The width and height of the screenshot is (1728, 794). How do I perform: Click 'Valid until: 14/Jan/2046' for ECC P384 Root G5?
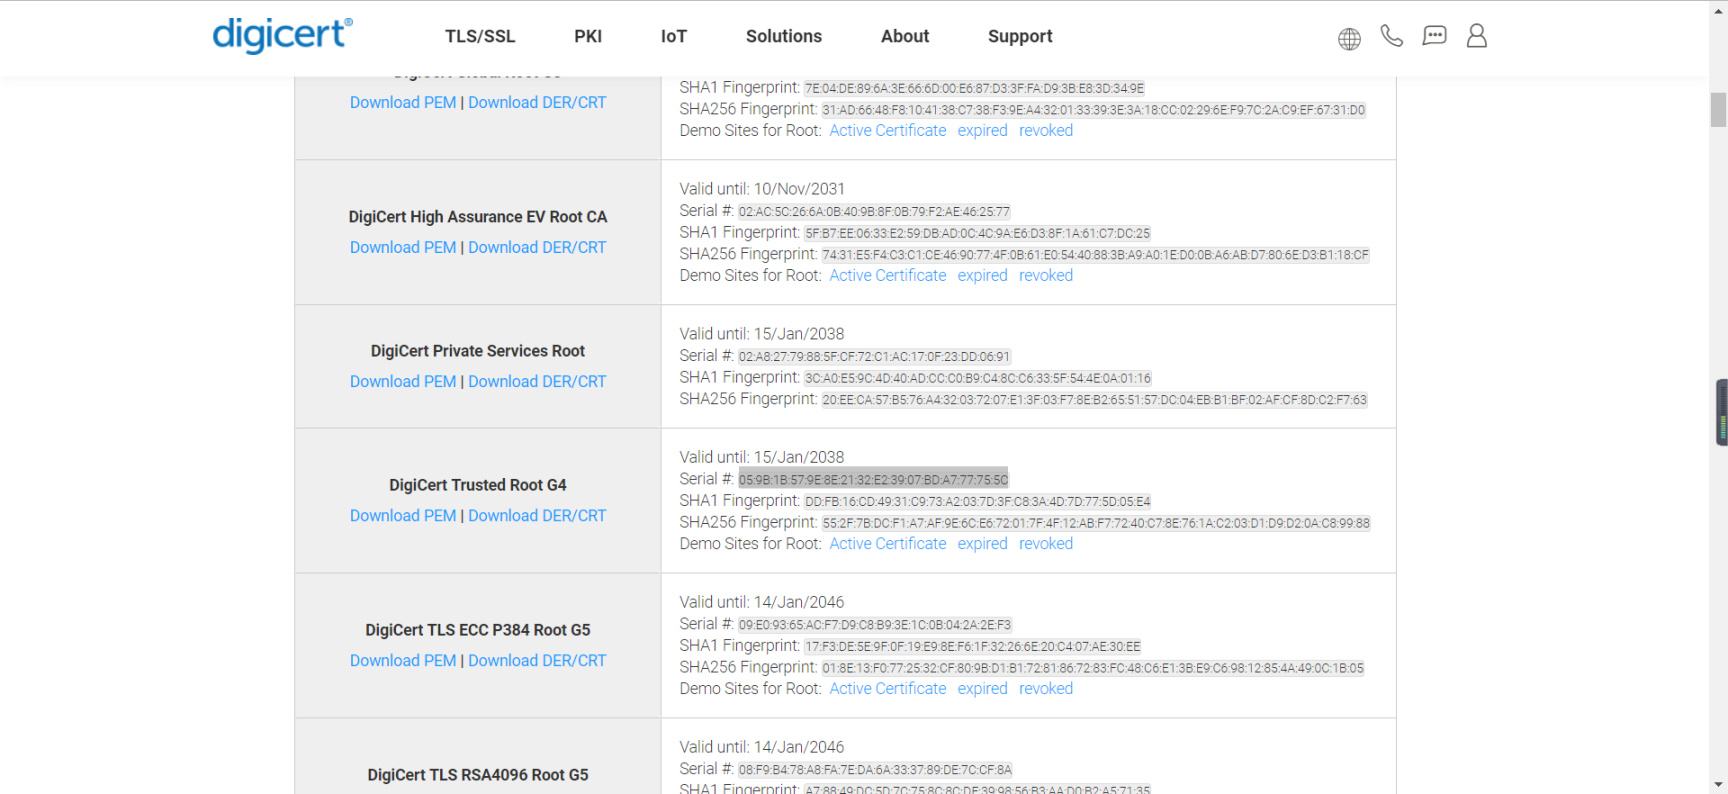(762, 602)
